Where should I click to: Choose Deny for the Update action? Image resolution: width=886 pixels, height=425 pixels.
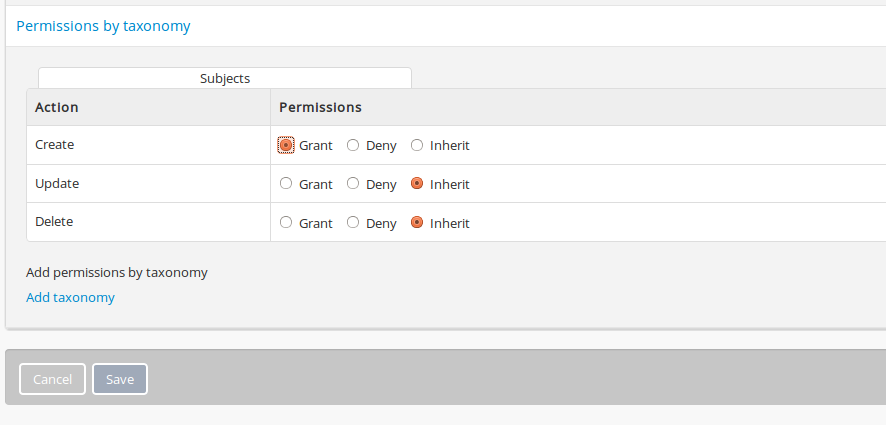(353, 184)
